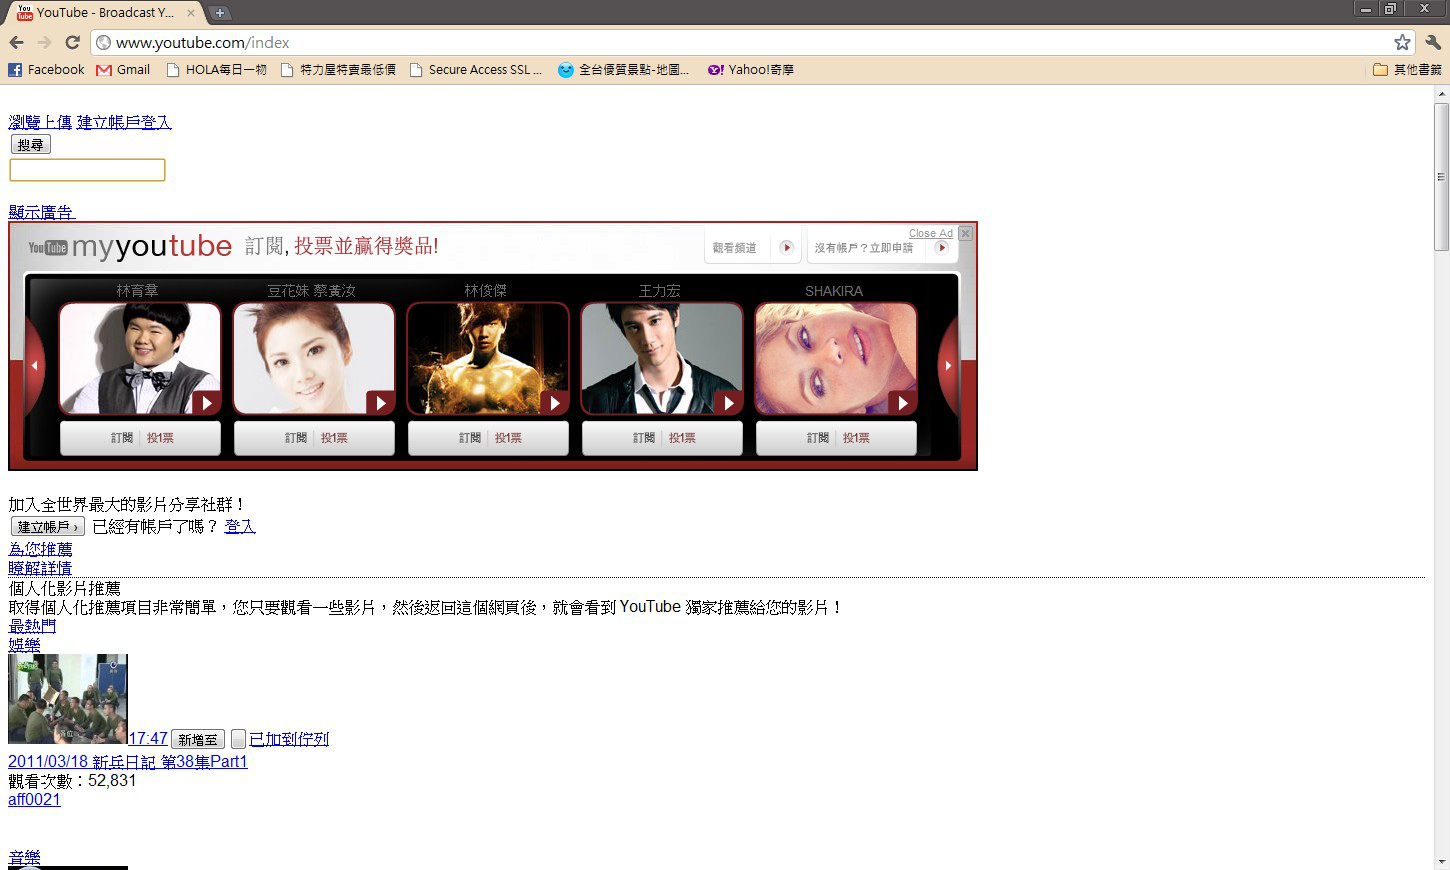Close the YouTube browser tab

pos(191,13)
